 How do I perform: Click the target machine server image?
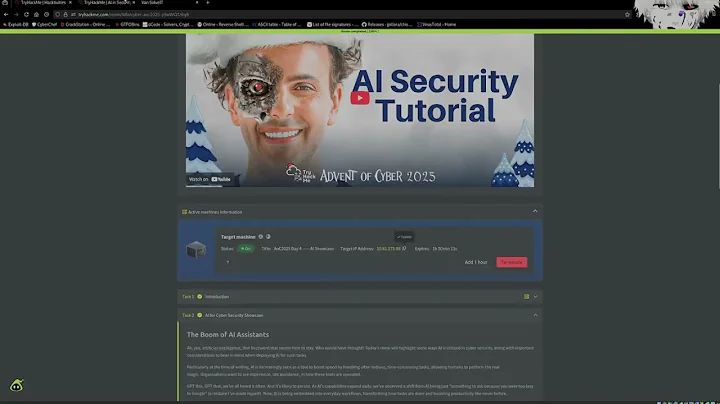196,250
